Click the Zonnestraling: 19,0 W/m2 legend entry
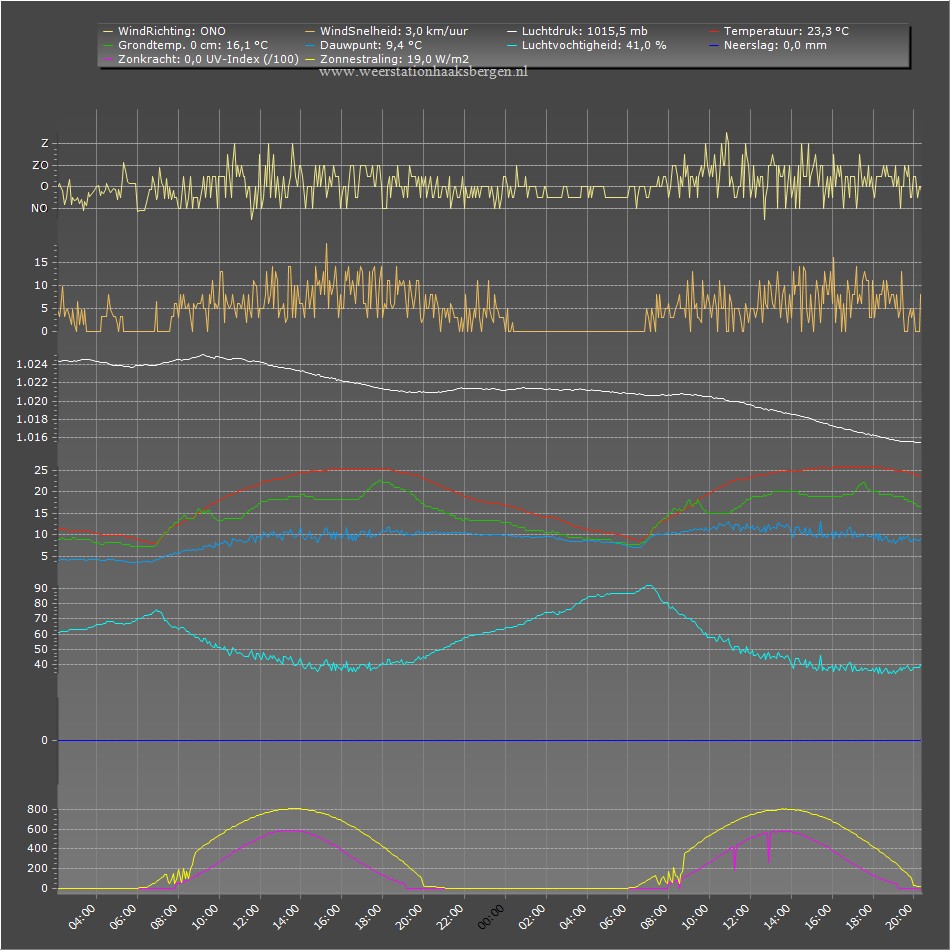The height and width of the screenshot is (950, 950). [x=387, y=59]
